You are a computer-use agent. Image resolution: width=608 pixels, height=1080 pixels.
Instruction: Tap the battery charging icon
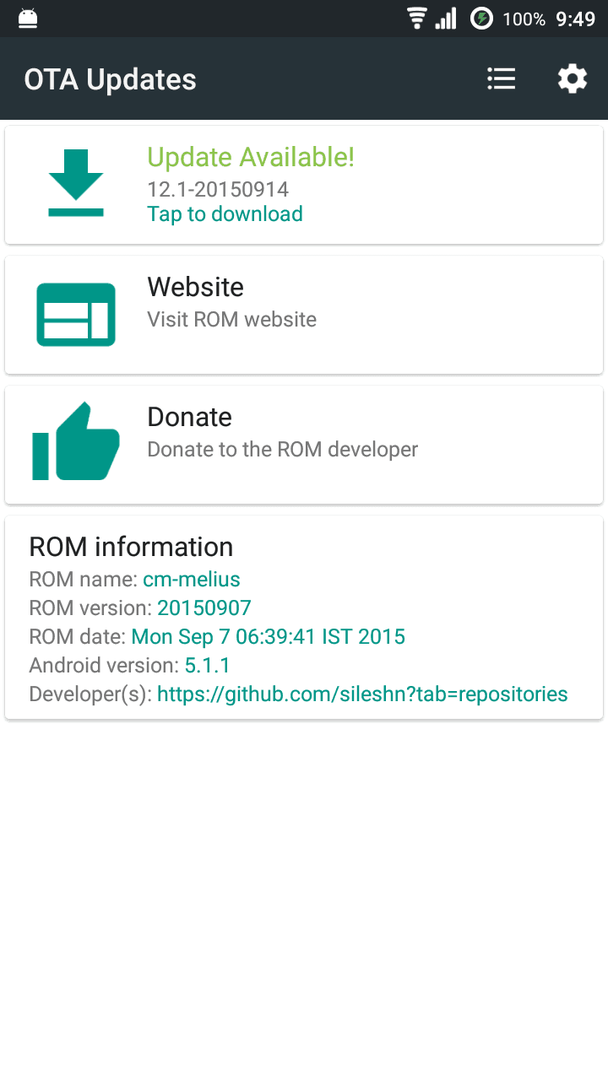pos(481,19)
